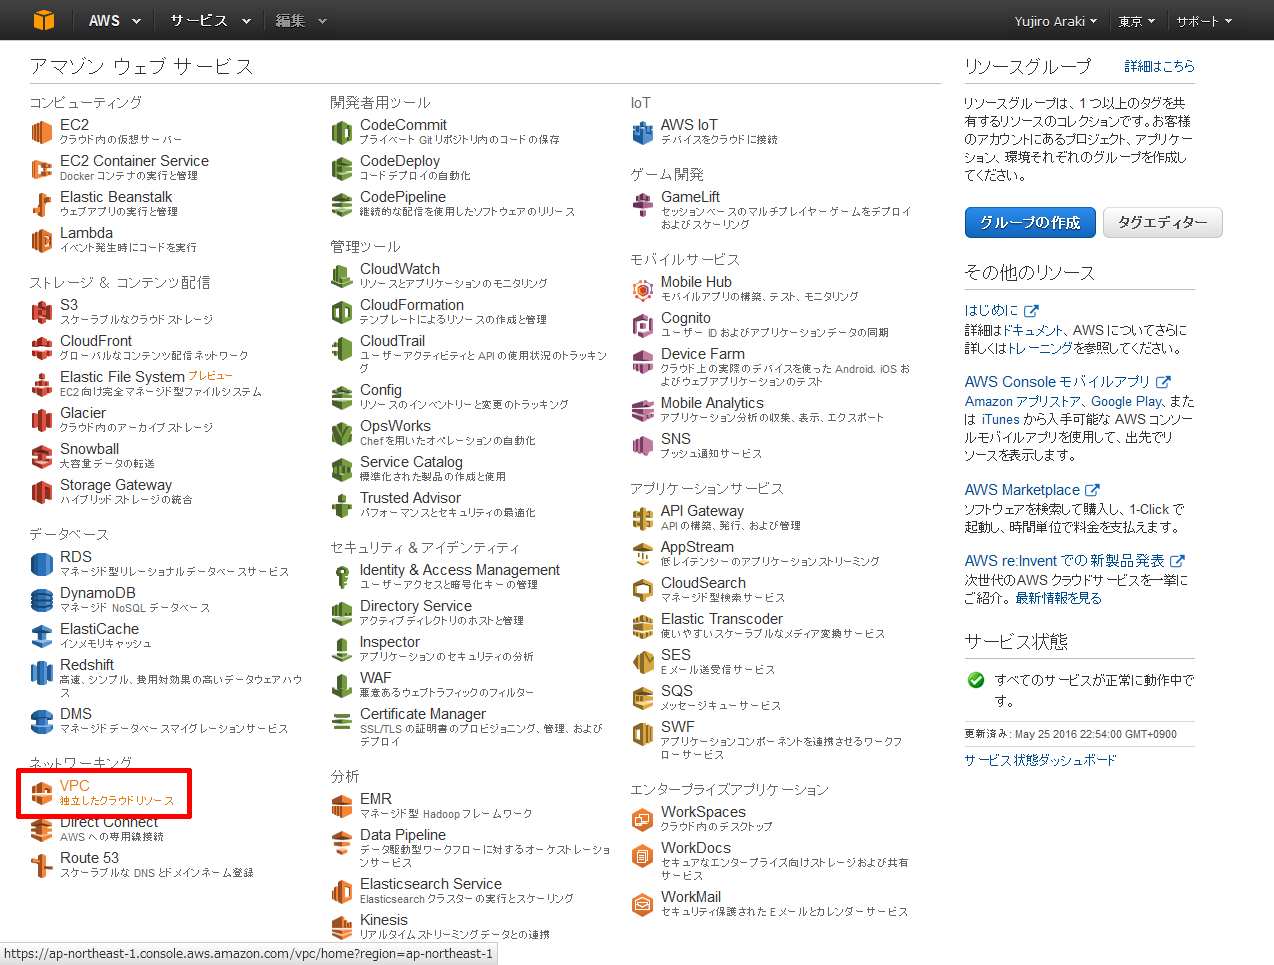Click the Trusted Advisor icon
1274x965 pixels.
pyautogui.click(x=342, y=505)
